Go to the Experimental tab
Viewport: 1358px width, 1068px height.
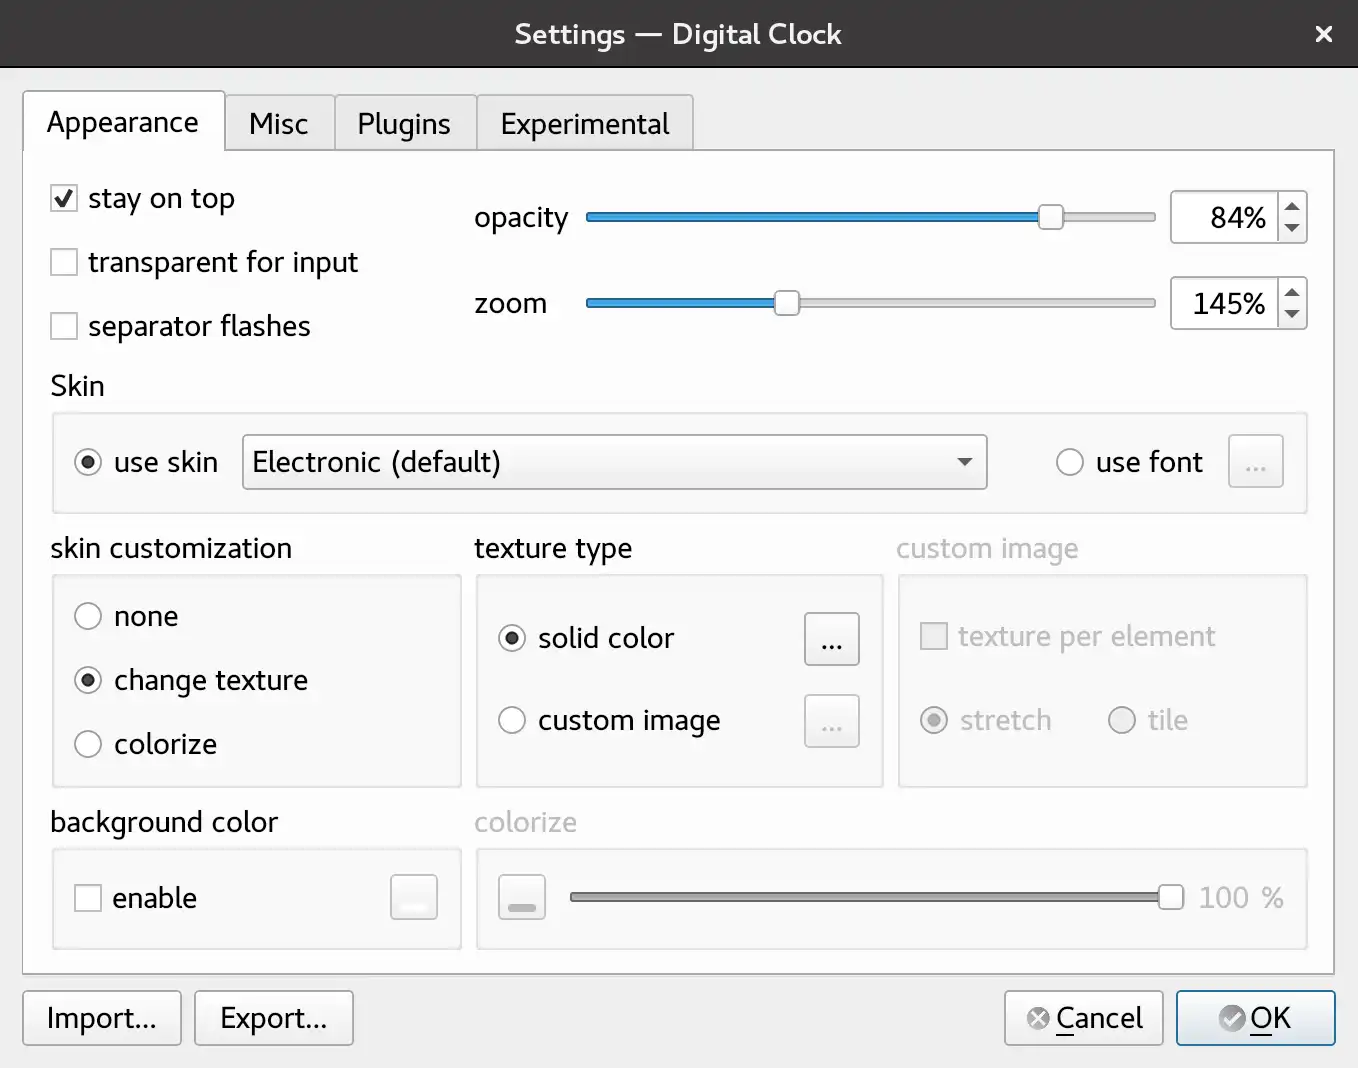(585, 124)
